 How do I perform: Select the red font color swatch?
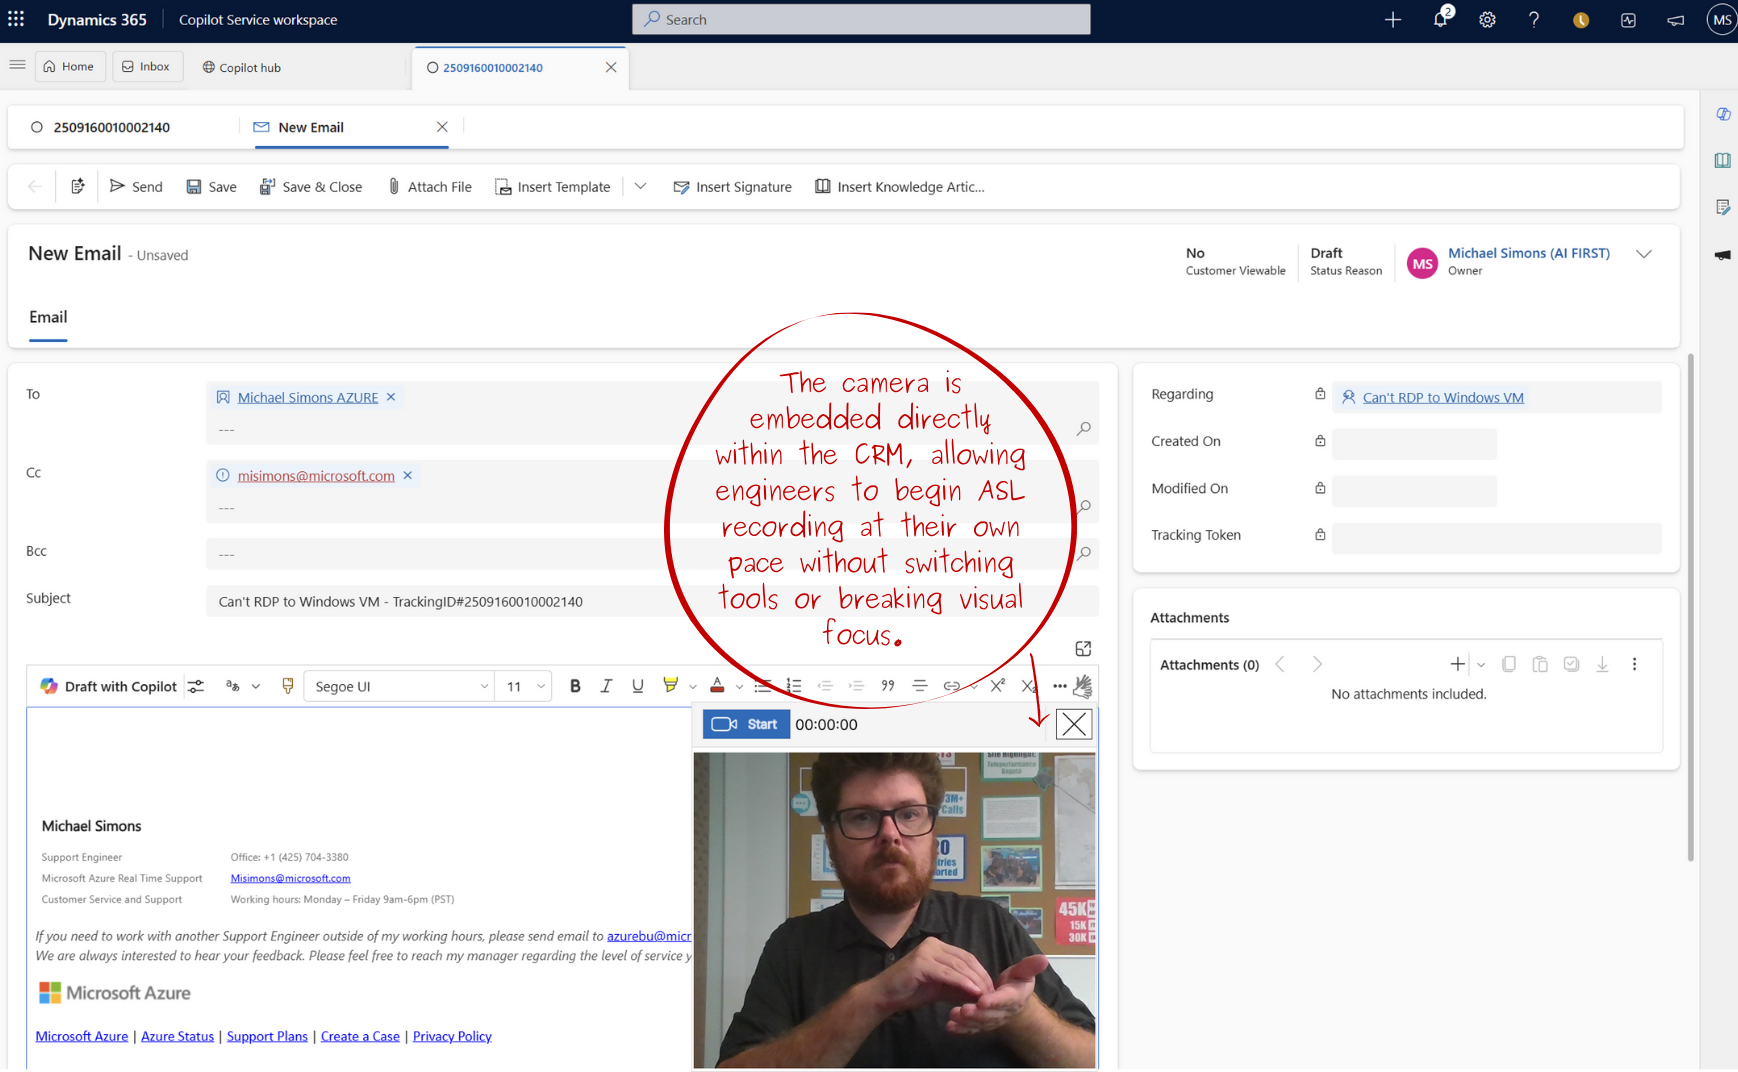[x=718, y=690]
